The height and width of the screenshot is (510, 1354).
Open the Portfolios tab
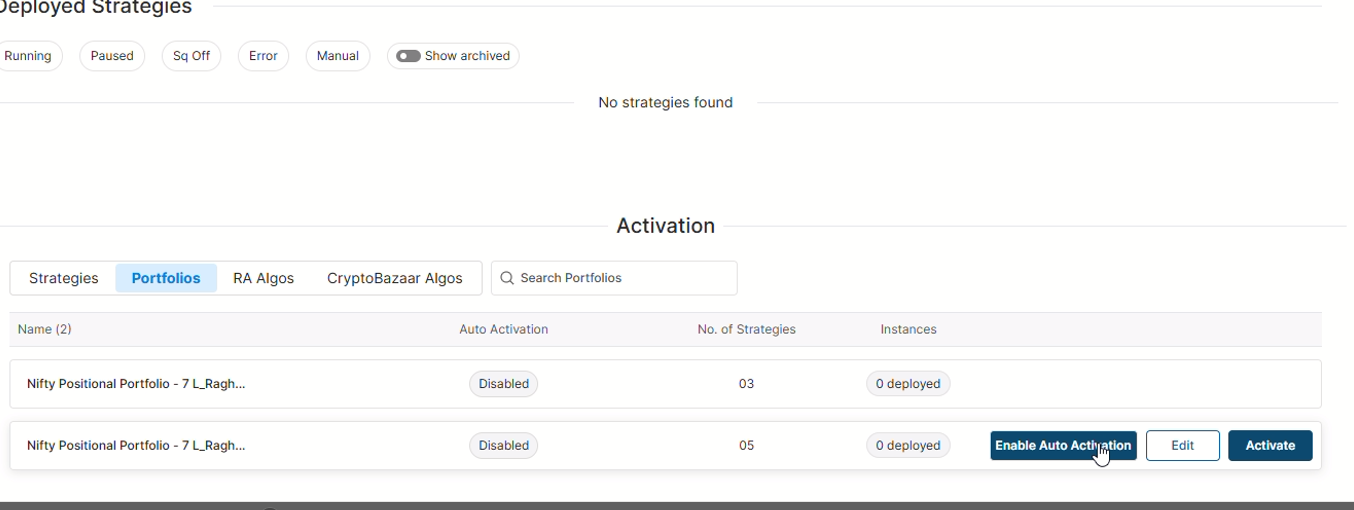click(166, 278)
